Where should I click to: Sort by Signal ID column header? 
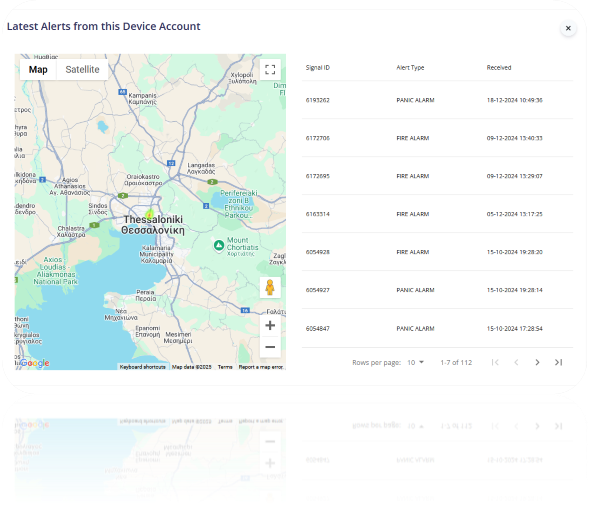click(317, 68)
